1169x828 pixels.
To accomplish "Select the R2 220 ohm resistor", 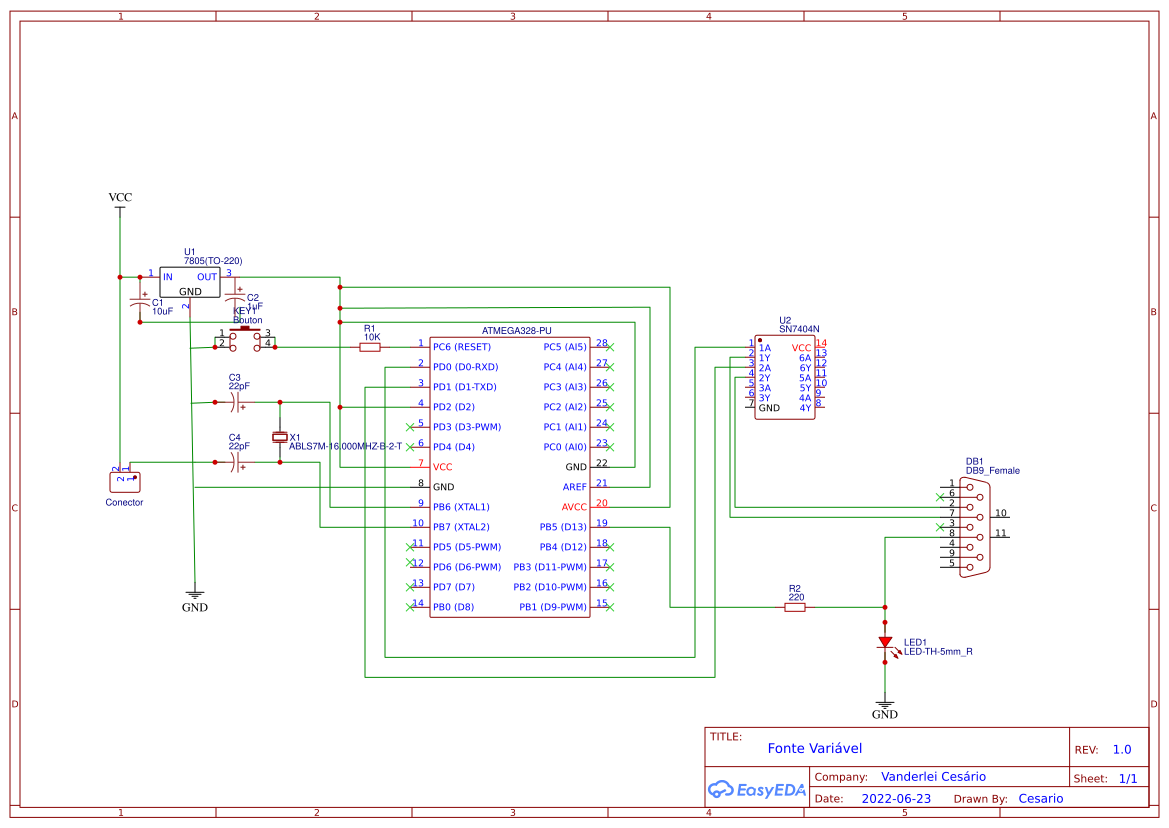I will [795, 607].
